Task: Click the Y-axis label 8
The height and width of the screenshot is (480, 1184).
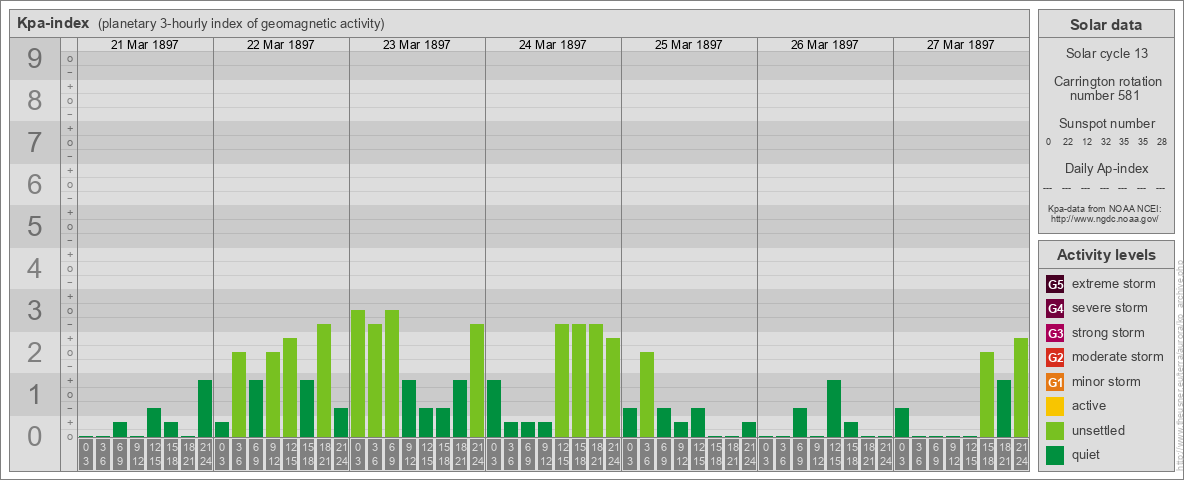Action: [x=35, y=100]
